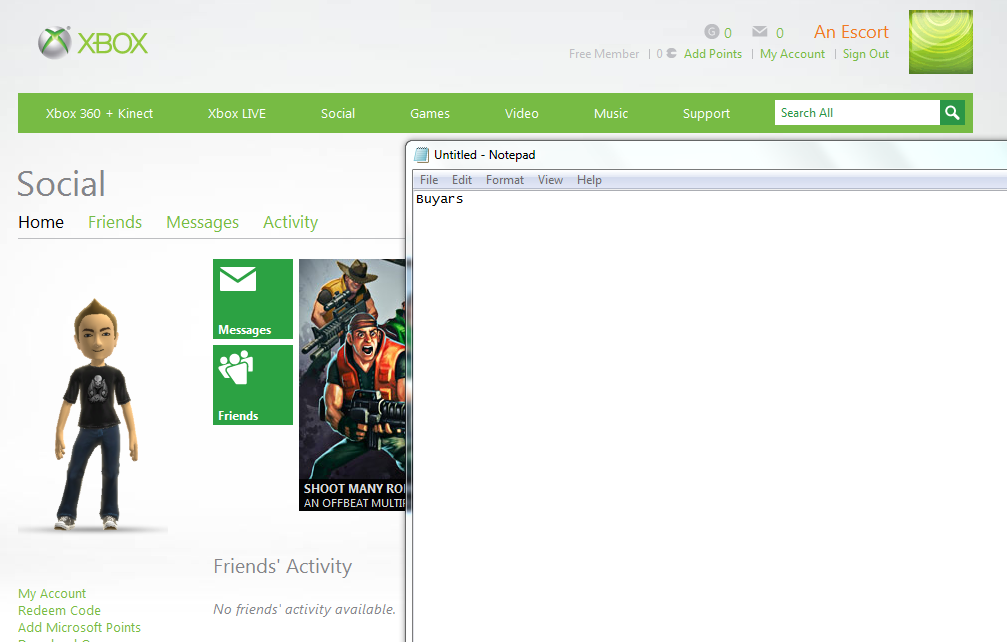
Task: Click the word Buyars in Notepad
Action: point(439,199)
